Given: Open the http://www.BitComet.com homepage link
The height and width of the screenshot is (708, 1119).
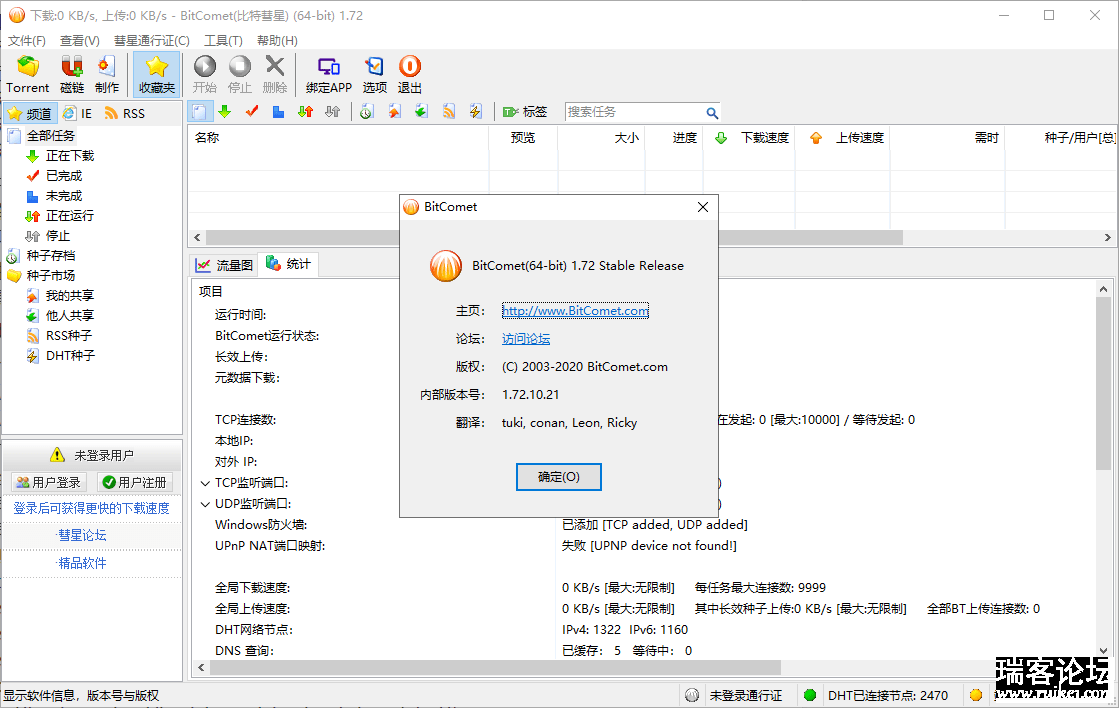Looking at the screenshot, I should coord(575,311).
